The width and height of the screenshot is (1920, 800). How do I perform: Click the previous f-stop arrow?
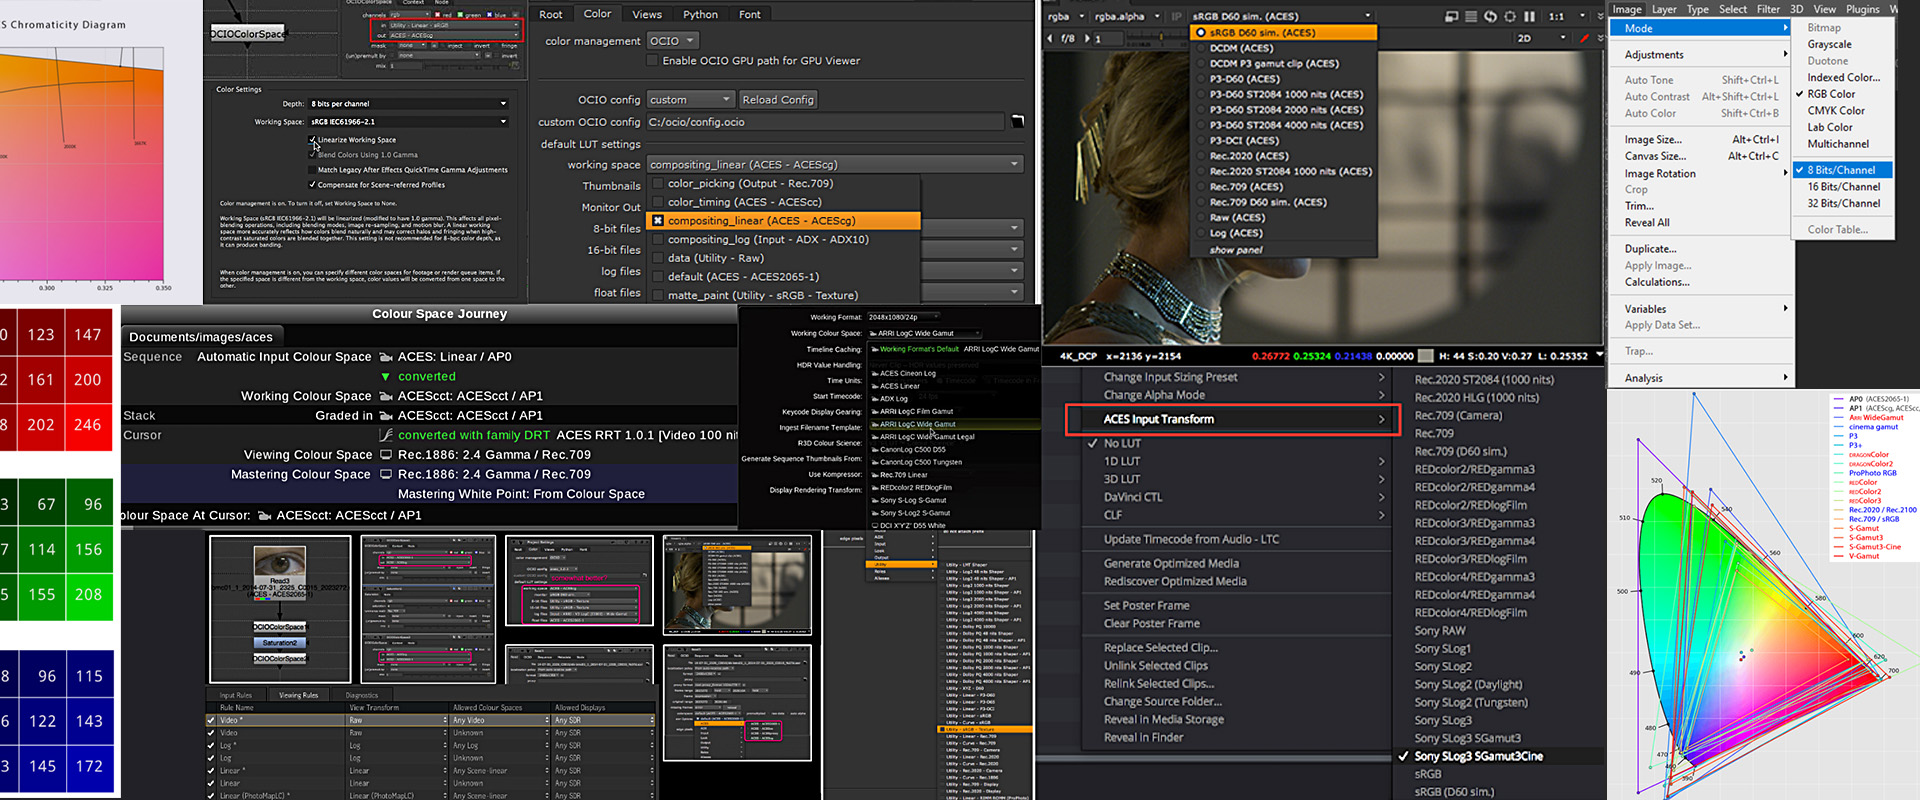click(1050, 38)
